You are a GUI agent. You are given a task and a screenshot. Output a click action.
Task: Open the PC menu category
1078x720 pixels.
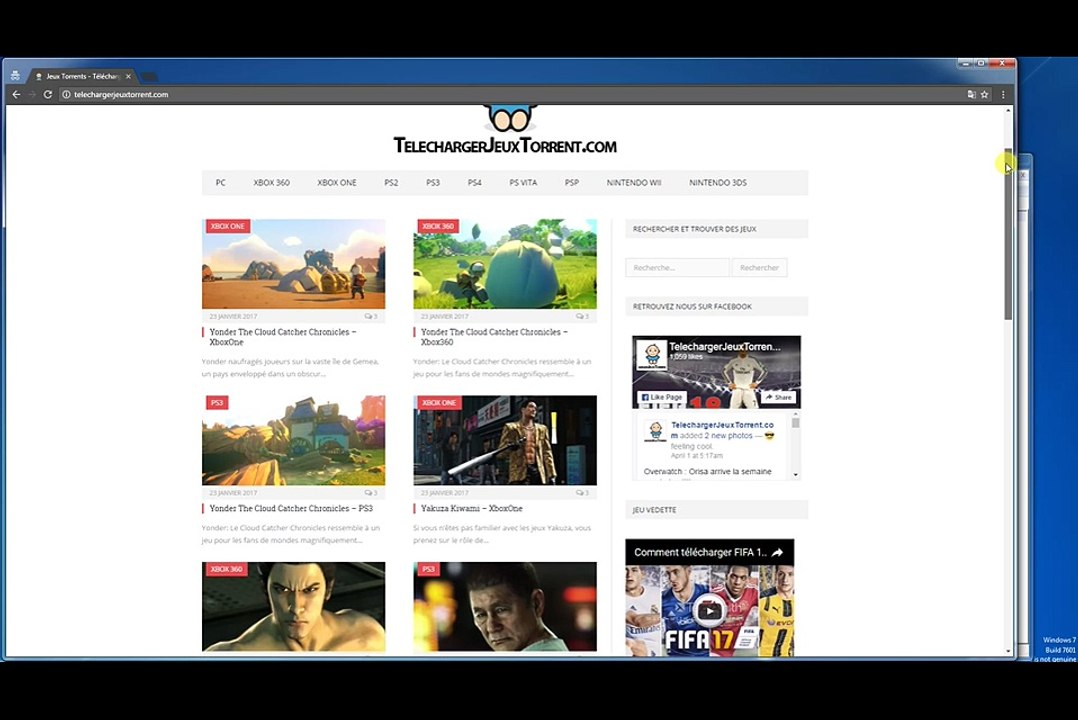221,183
